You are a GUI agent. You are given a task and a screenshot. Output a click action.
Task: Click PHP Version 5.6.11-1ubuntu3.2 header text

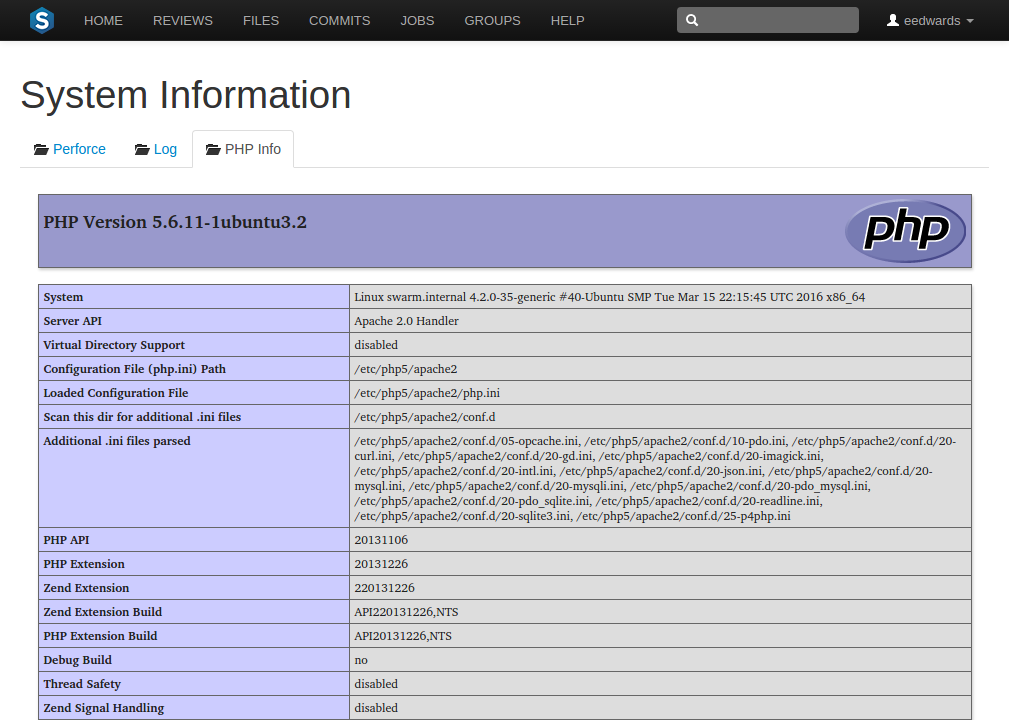[175, 222]
